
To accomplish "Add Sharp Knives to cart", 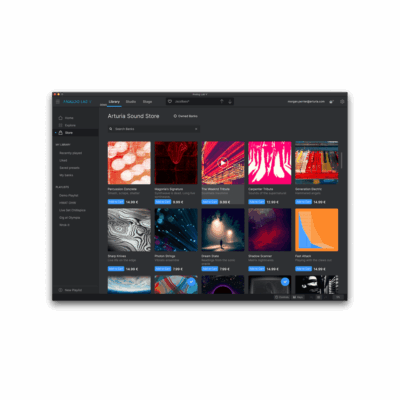I will pos(116,269).
